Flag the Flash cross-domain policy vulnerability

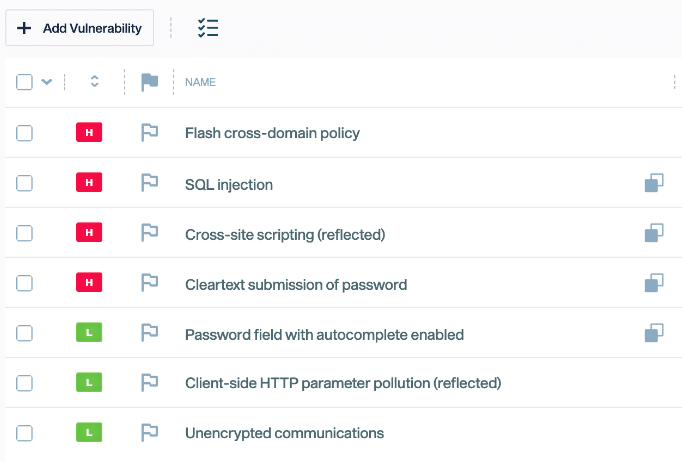point(150,132)
